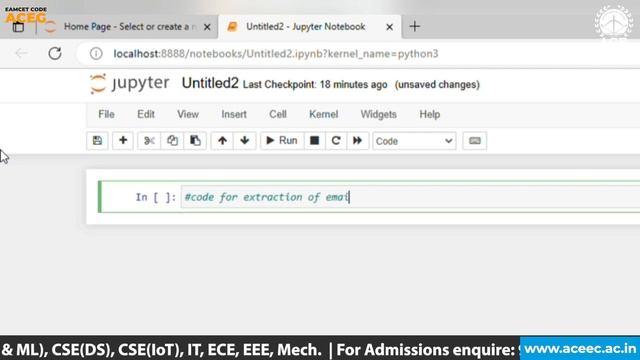Close the Home Page tab
Screen dimensions: 640x360
207,27
